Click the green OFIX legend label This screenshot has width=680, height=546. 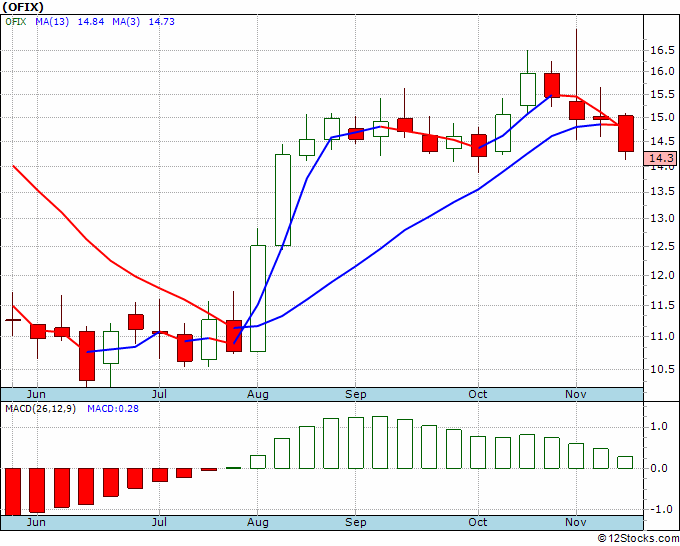pyautogui.click(x=16, y=21)
